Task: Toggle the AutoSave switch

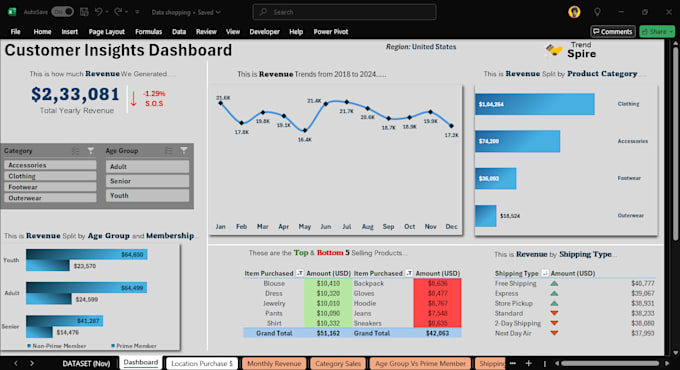Action: click(62, 12)
